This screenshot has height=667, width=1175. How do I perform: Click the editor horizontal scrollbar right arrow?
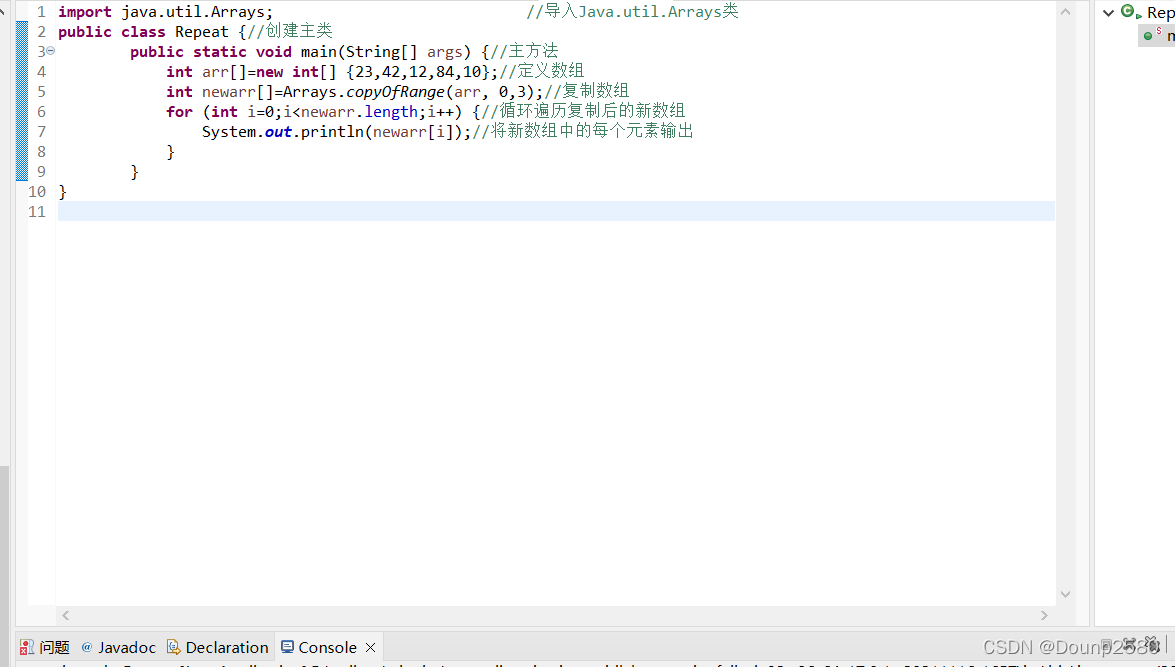(x=1045, y=615)
